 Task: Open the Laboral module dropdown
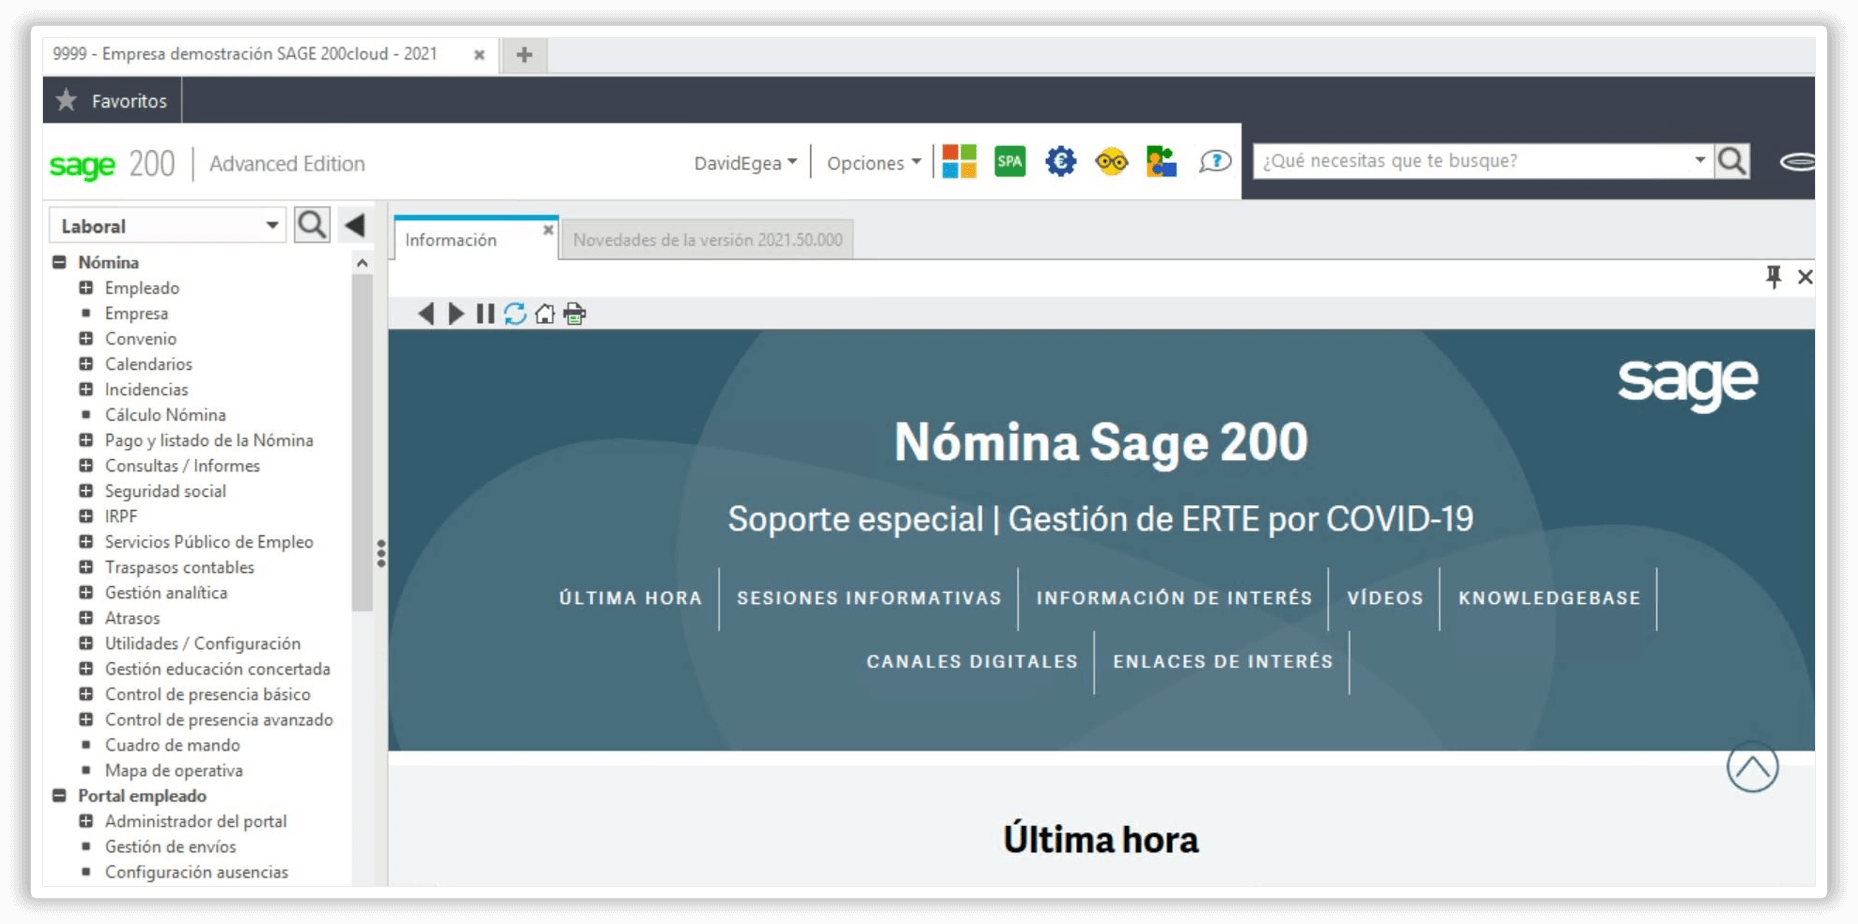pos(271,226)
